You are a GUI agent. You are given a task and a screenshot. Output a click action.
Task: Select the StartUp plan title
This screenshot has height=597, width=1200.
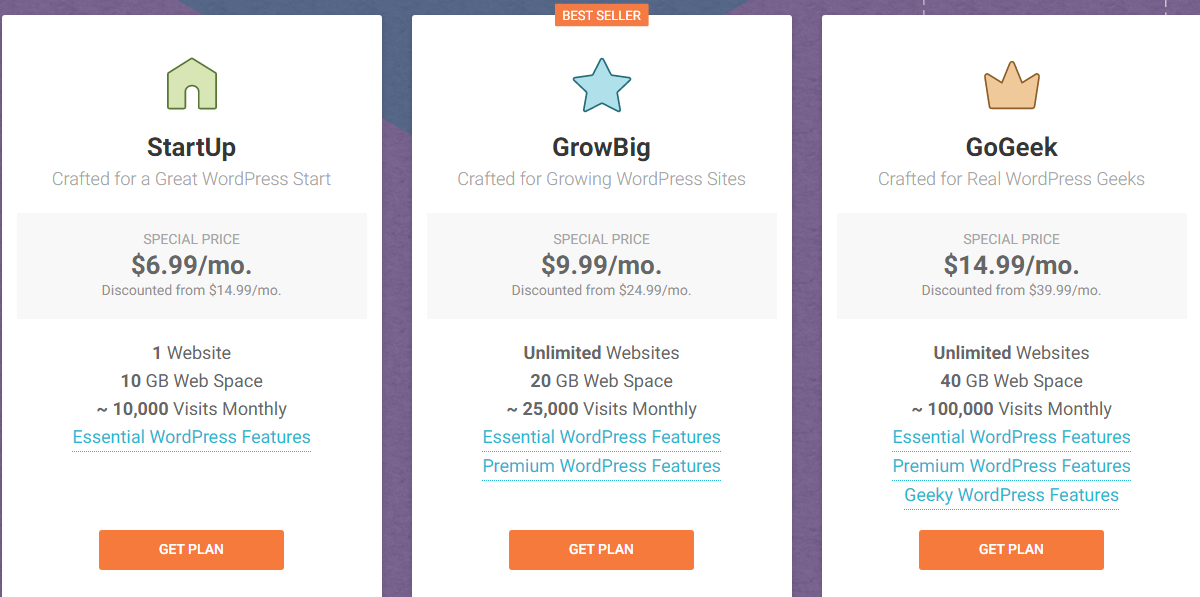pos(191,146)
